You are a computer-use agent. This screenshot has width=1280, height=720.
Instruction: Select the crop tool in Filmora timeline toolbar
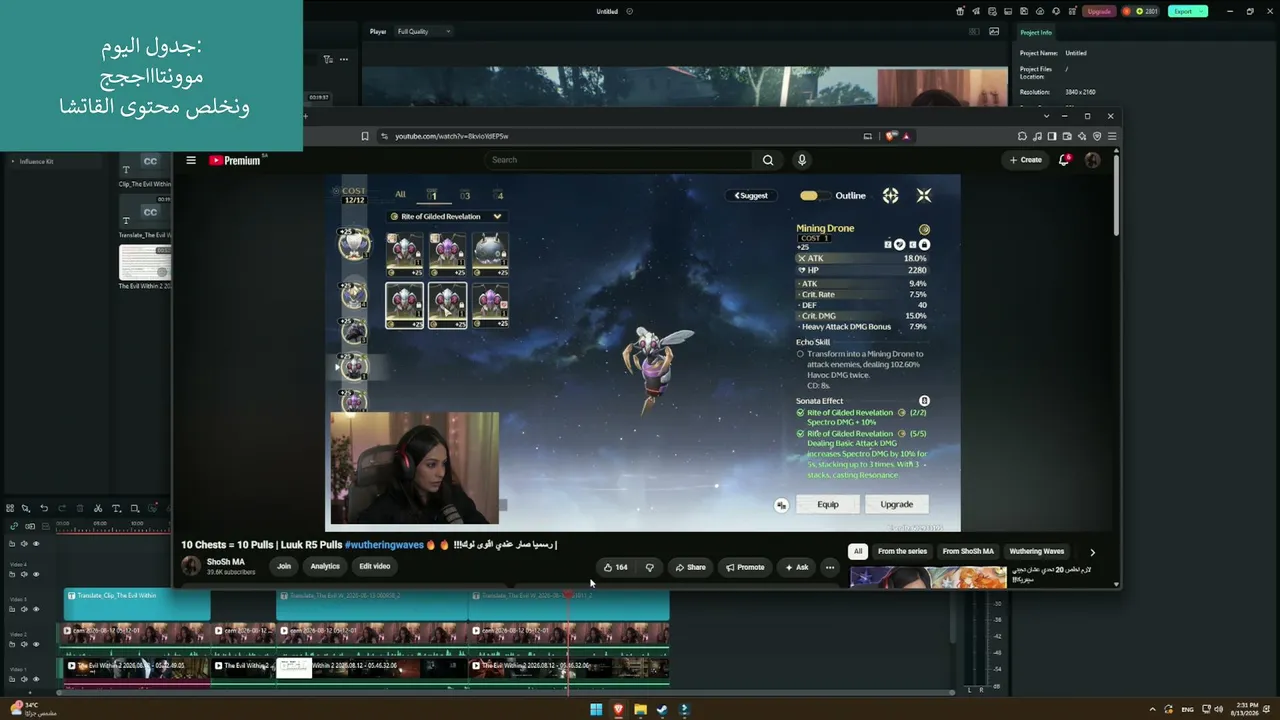pos(135,508)
